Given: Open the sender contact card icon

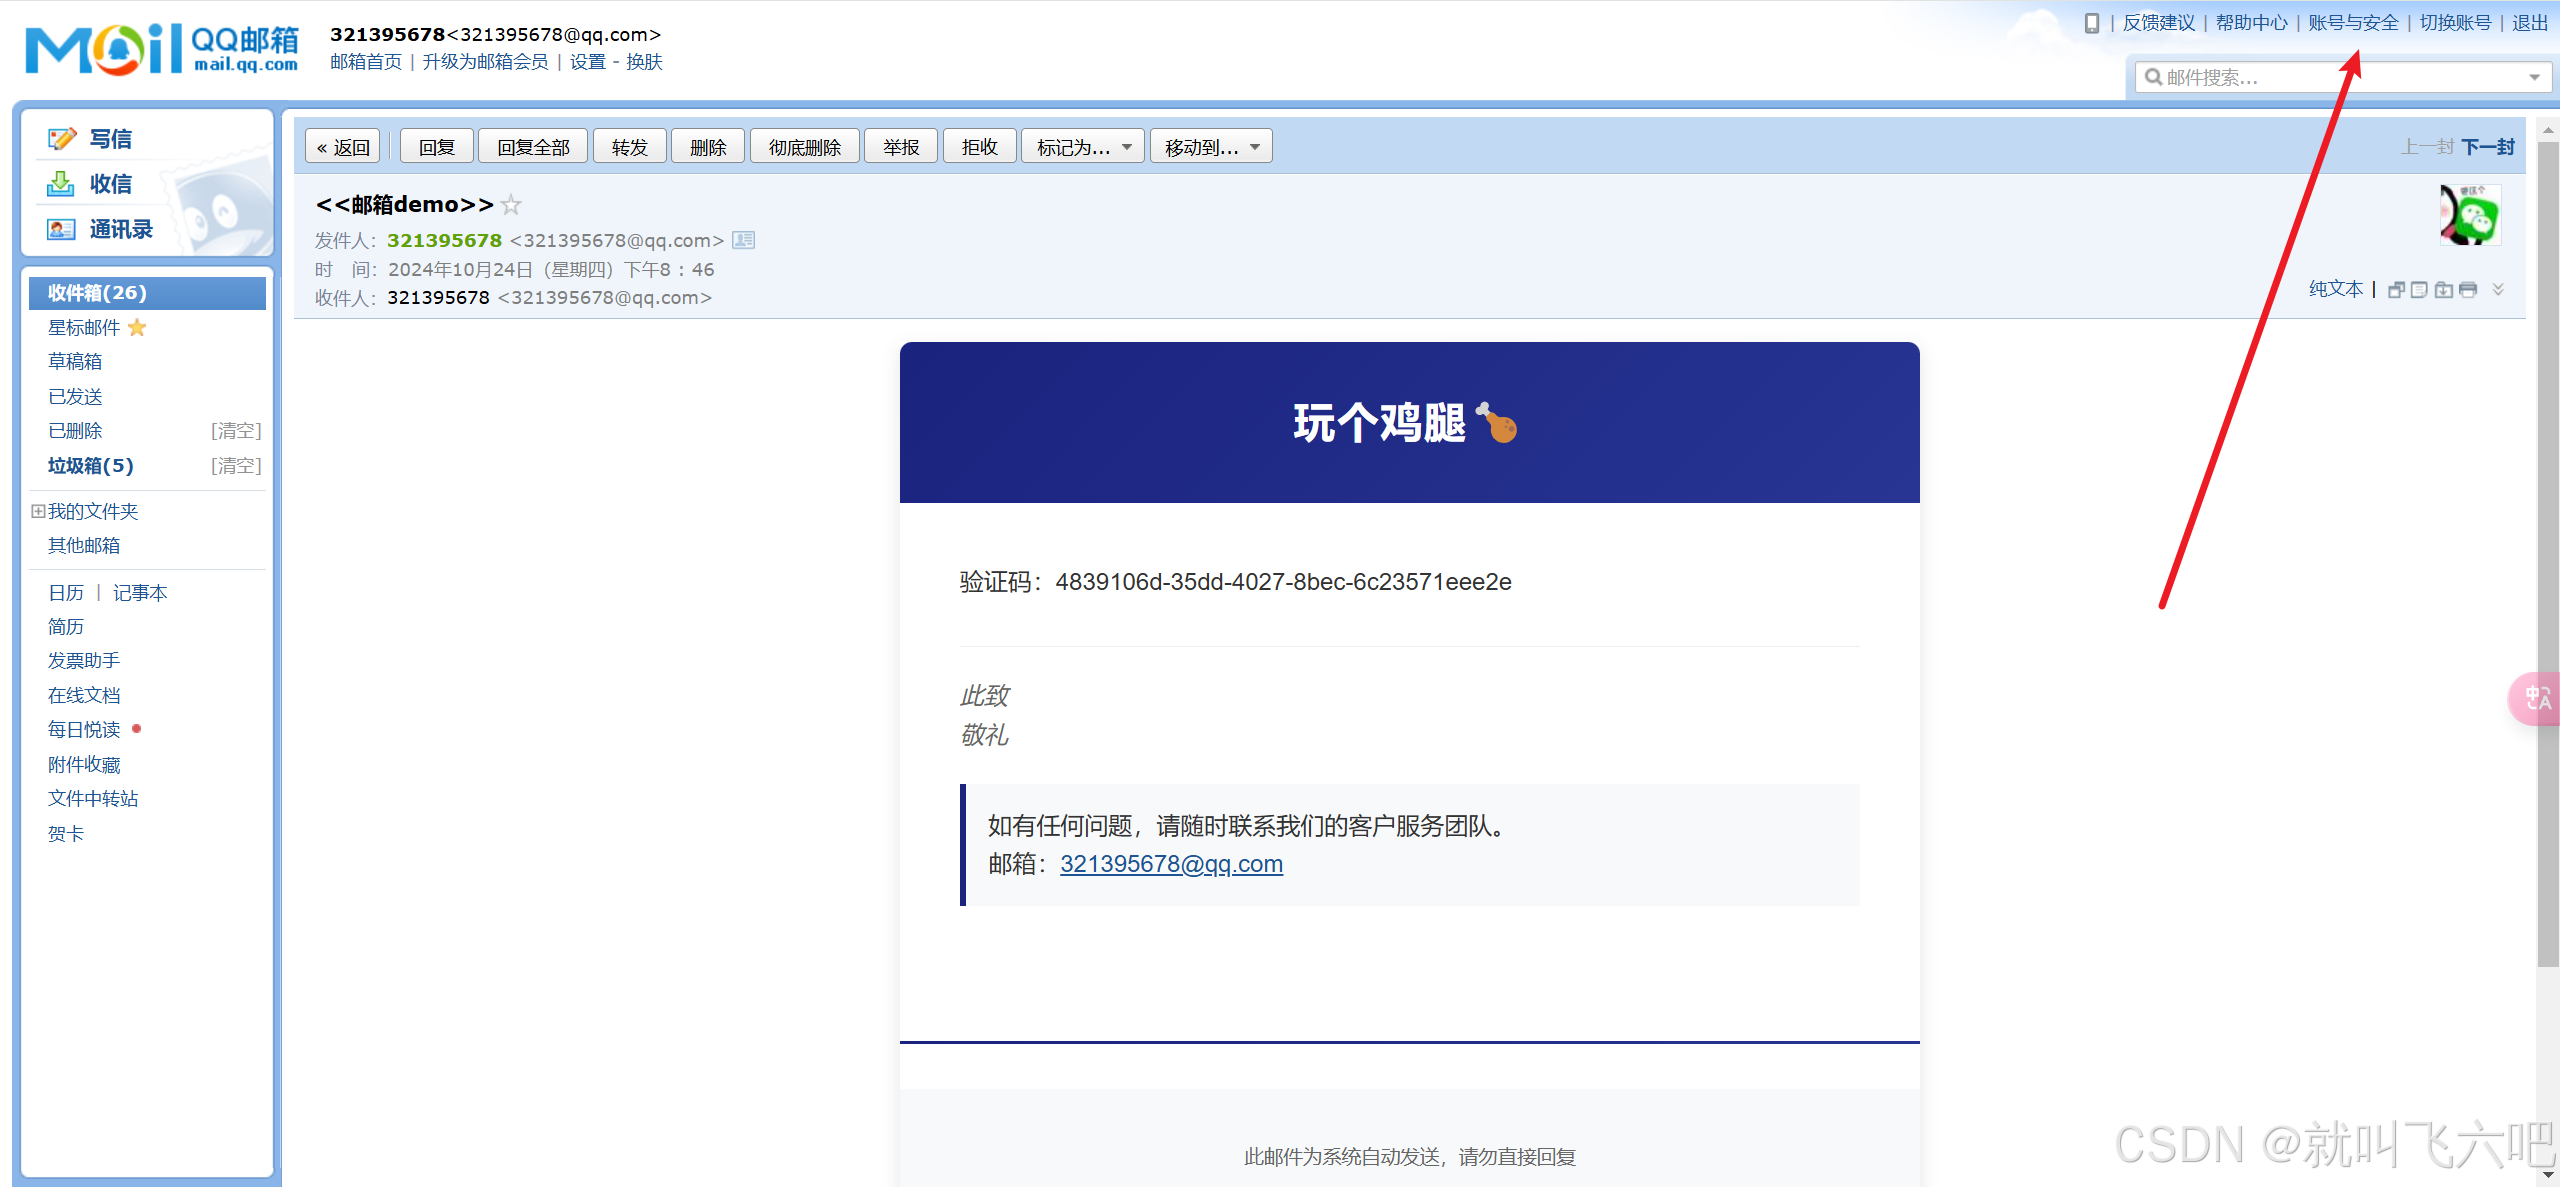Looking at the screenshot, I should point(743,240).
